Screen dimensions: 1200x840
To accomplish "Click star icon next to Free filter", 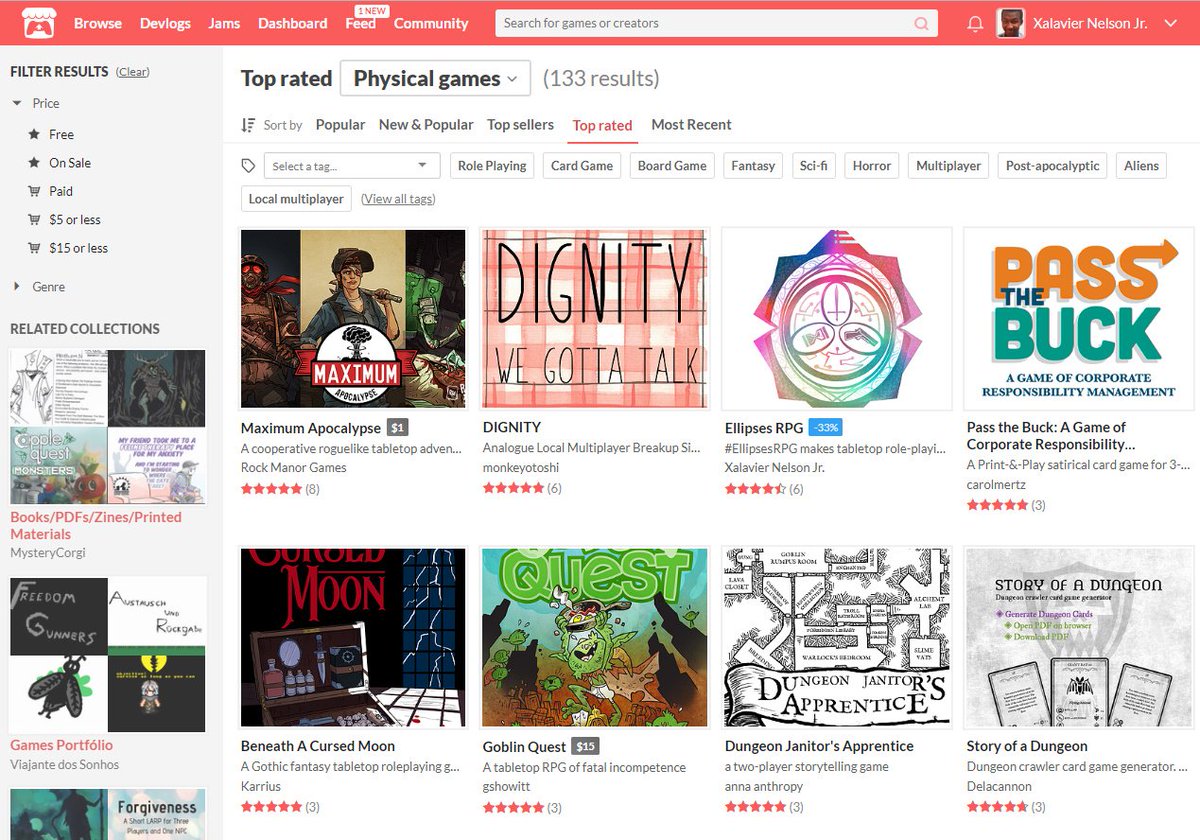I will click(x=34, y=134).
